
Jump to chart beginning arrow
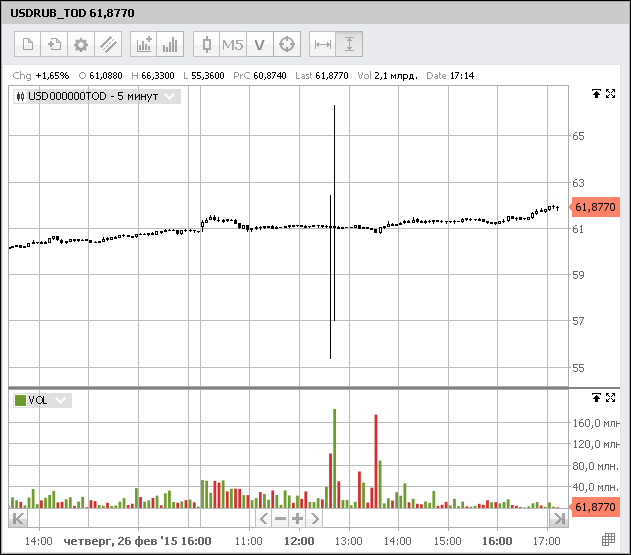18,518
